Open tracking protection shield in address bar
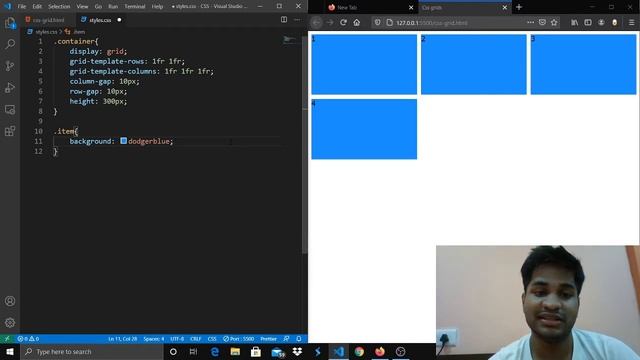The image size is (640, 360). [378, 22]
